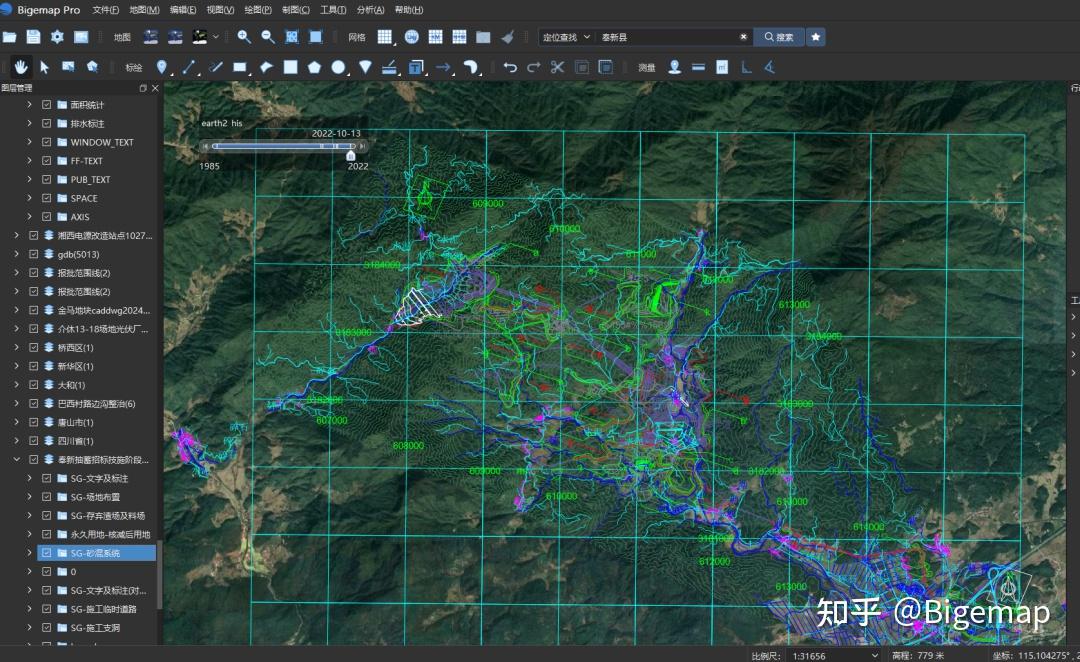Open settings via the gear icon
The width and height of the screenshot is (1080, 662).
pyautogui.click(x=57, y=37)
